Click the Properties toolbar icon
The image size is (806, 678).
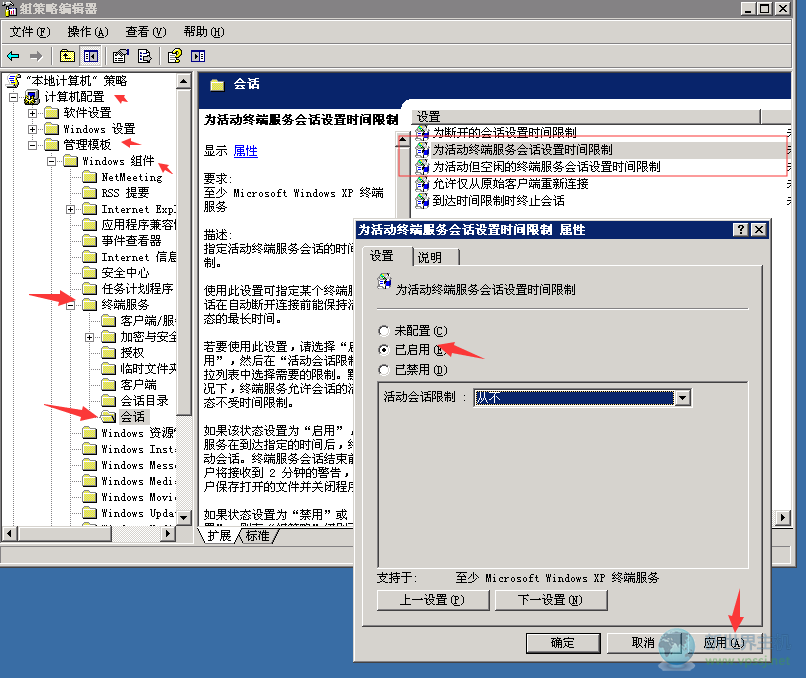pos(121,56)
